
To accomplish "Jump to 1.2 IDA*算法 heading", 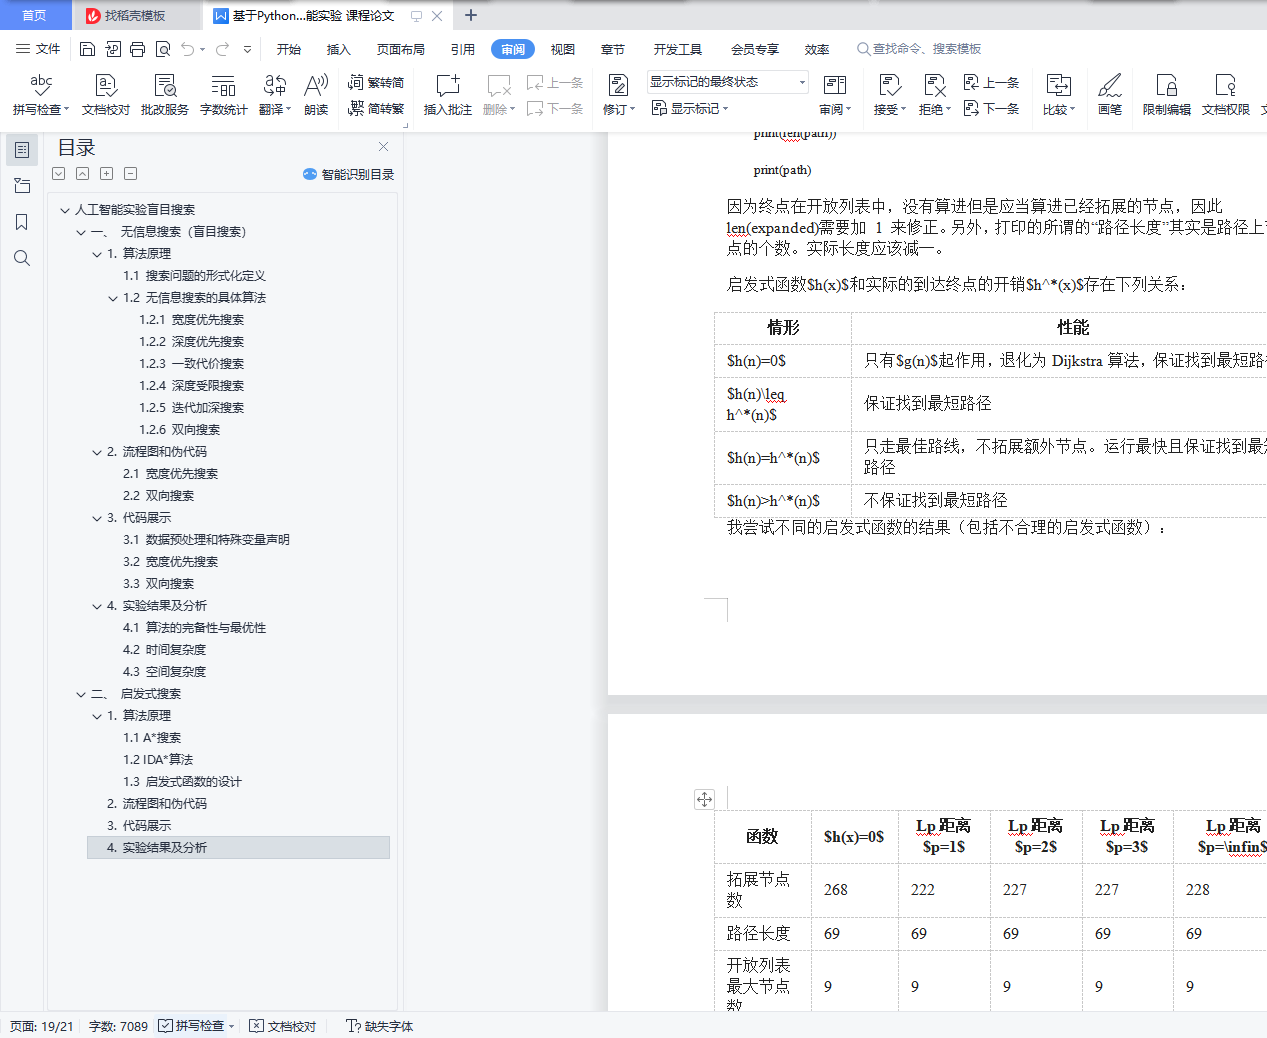I will point(158,760).
